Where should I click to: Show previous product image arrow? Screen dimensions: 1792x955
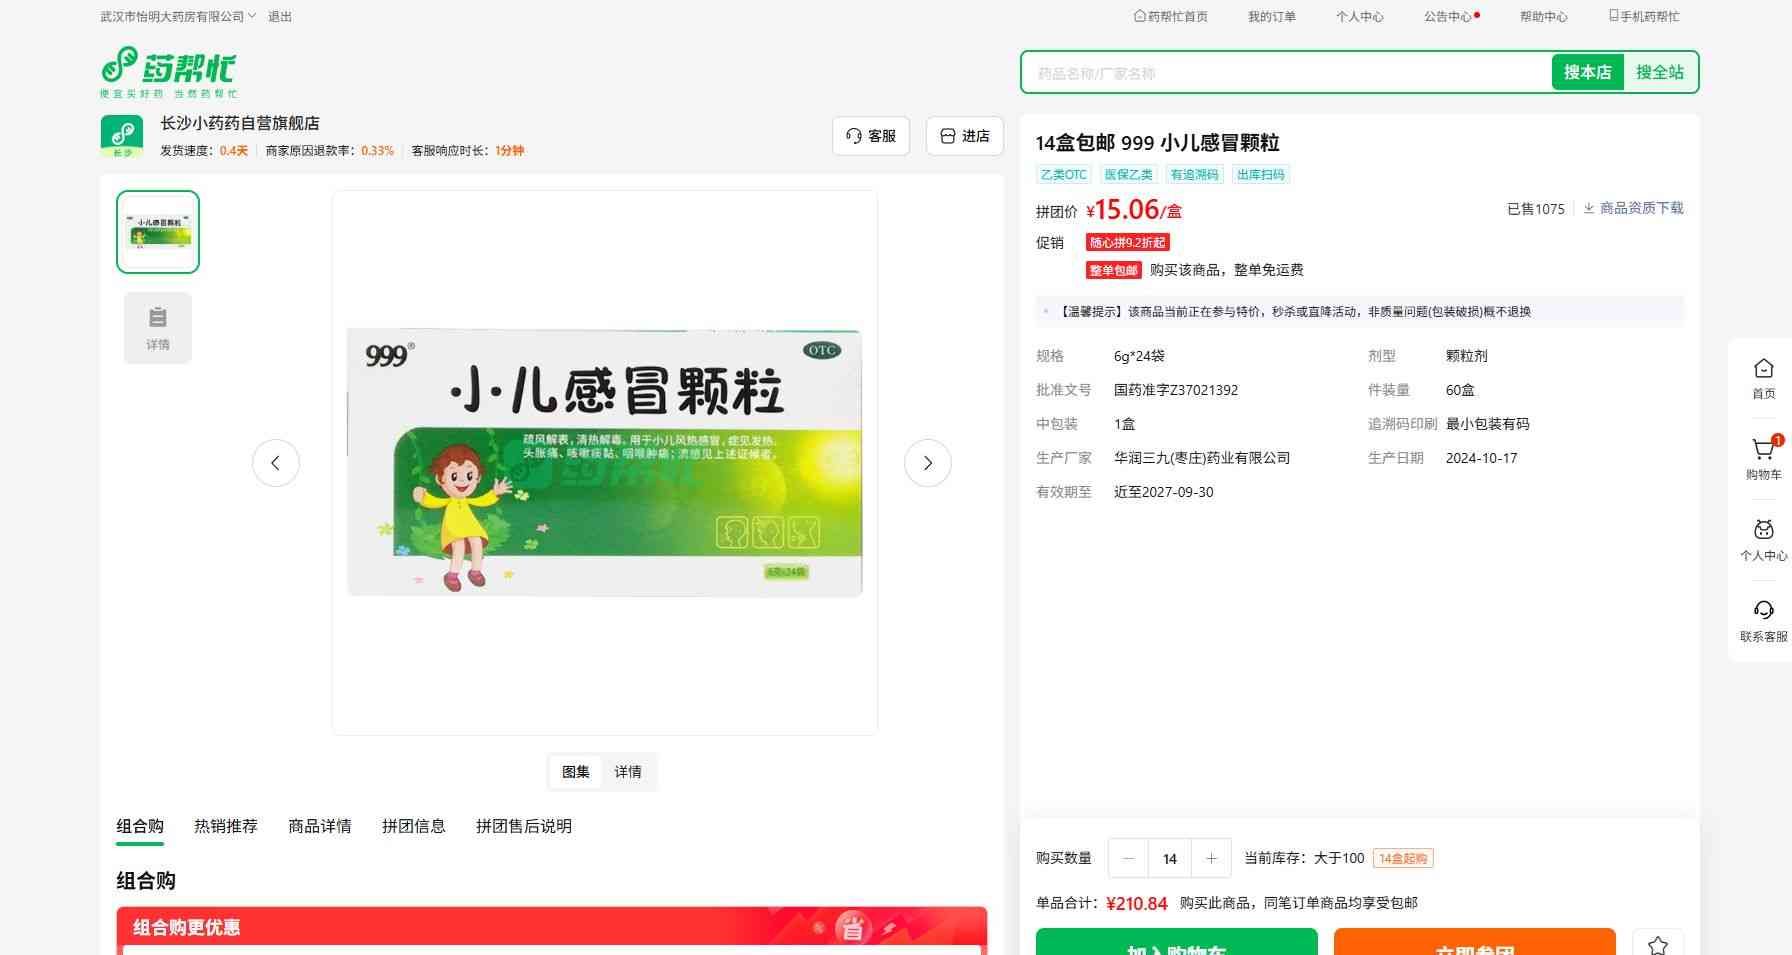pos(276,463)
